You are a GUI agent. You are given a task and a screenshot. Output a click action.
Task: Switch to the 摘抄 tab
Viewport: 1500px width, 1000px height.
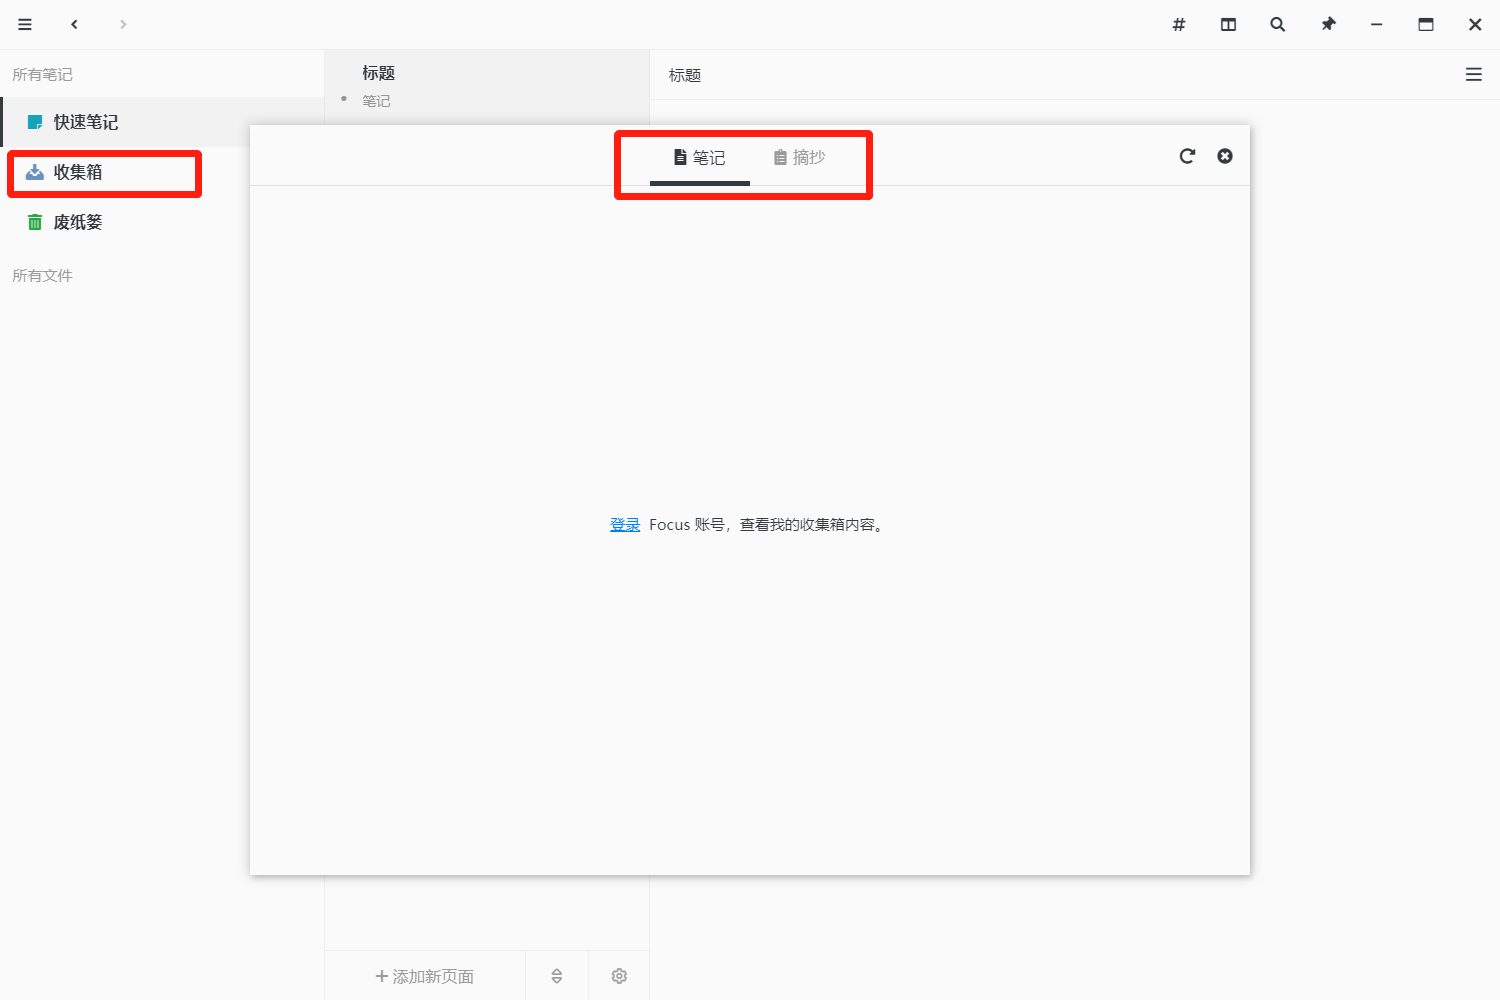[x=800, y=157]
